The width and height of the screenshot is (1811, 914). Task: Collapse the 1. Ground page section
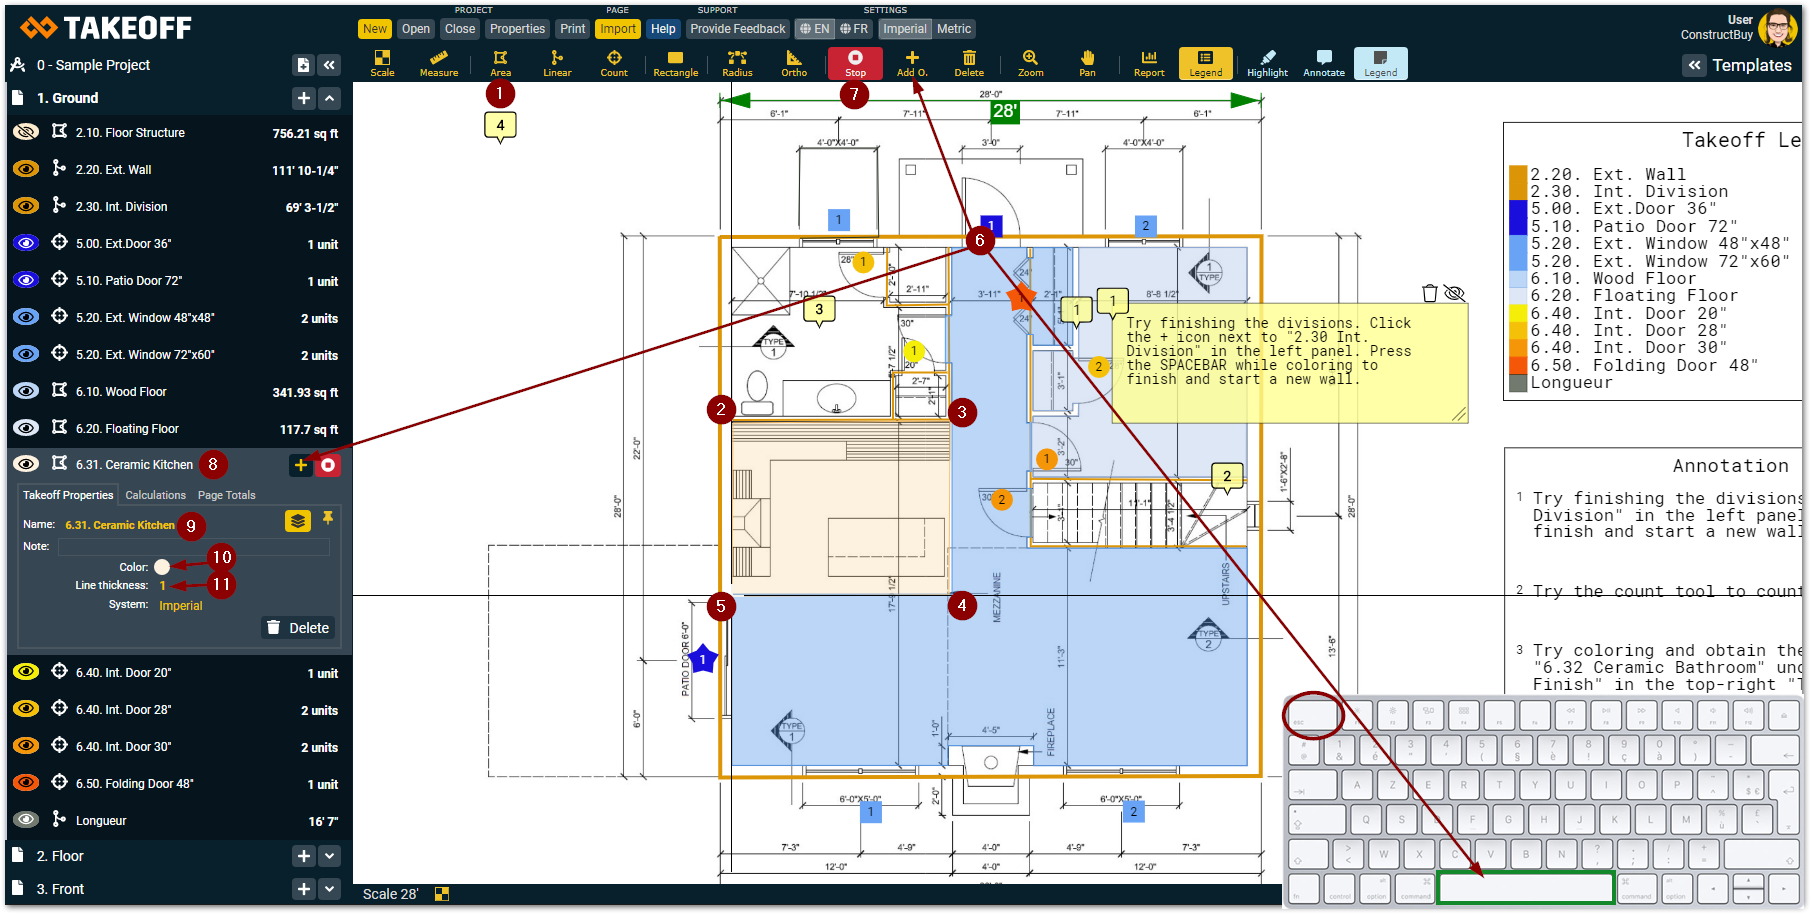tap(330, 98)
